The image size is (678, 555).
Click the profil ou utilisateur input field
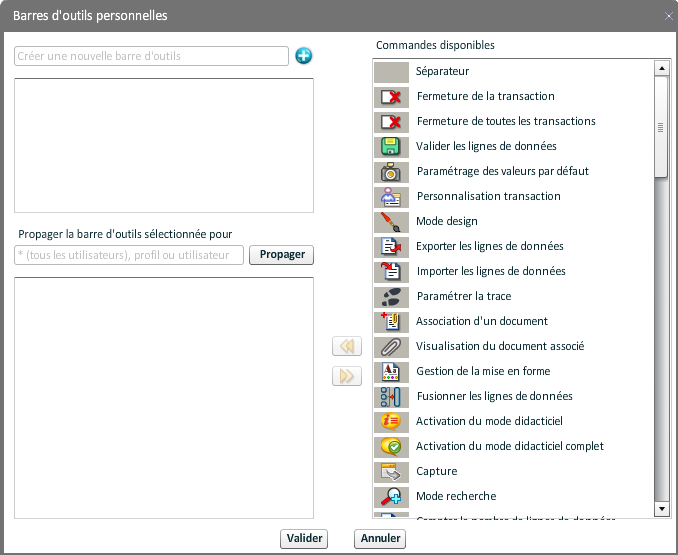pyautogui.click(x=129, y=255)
